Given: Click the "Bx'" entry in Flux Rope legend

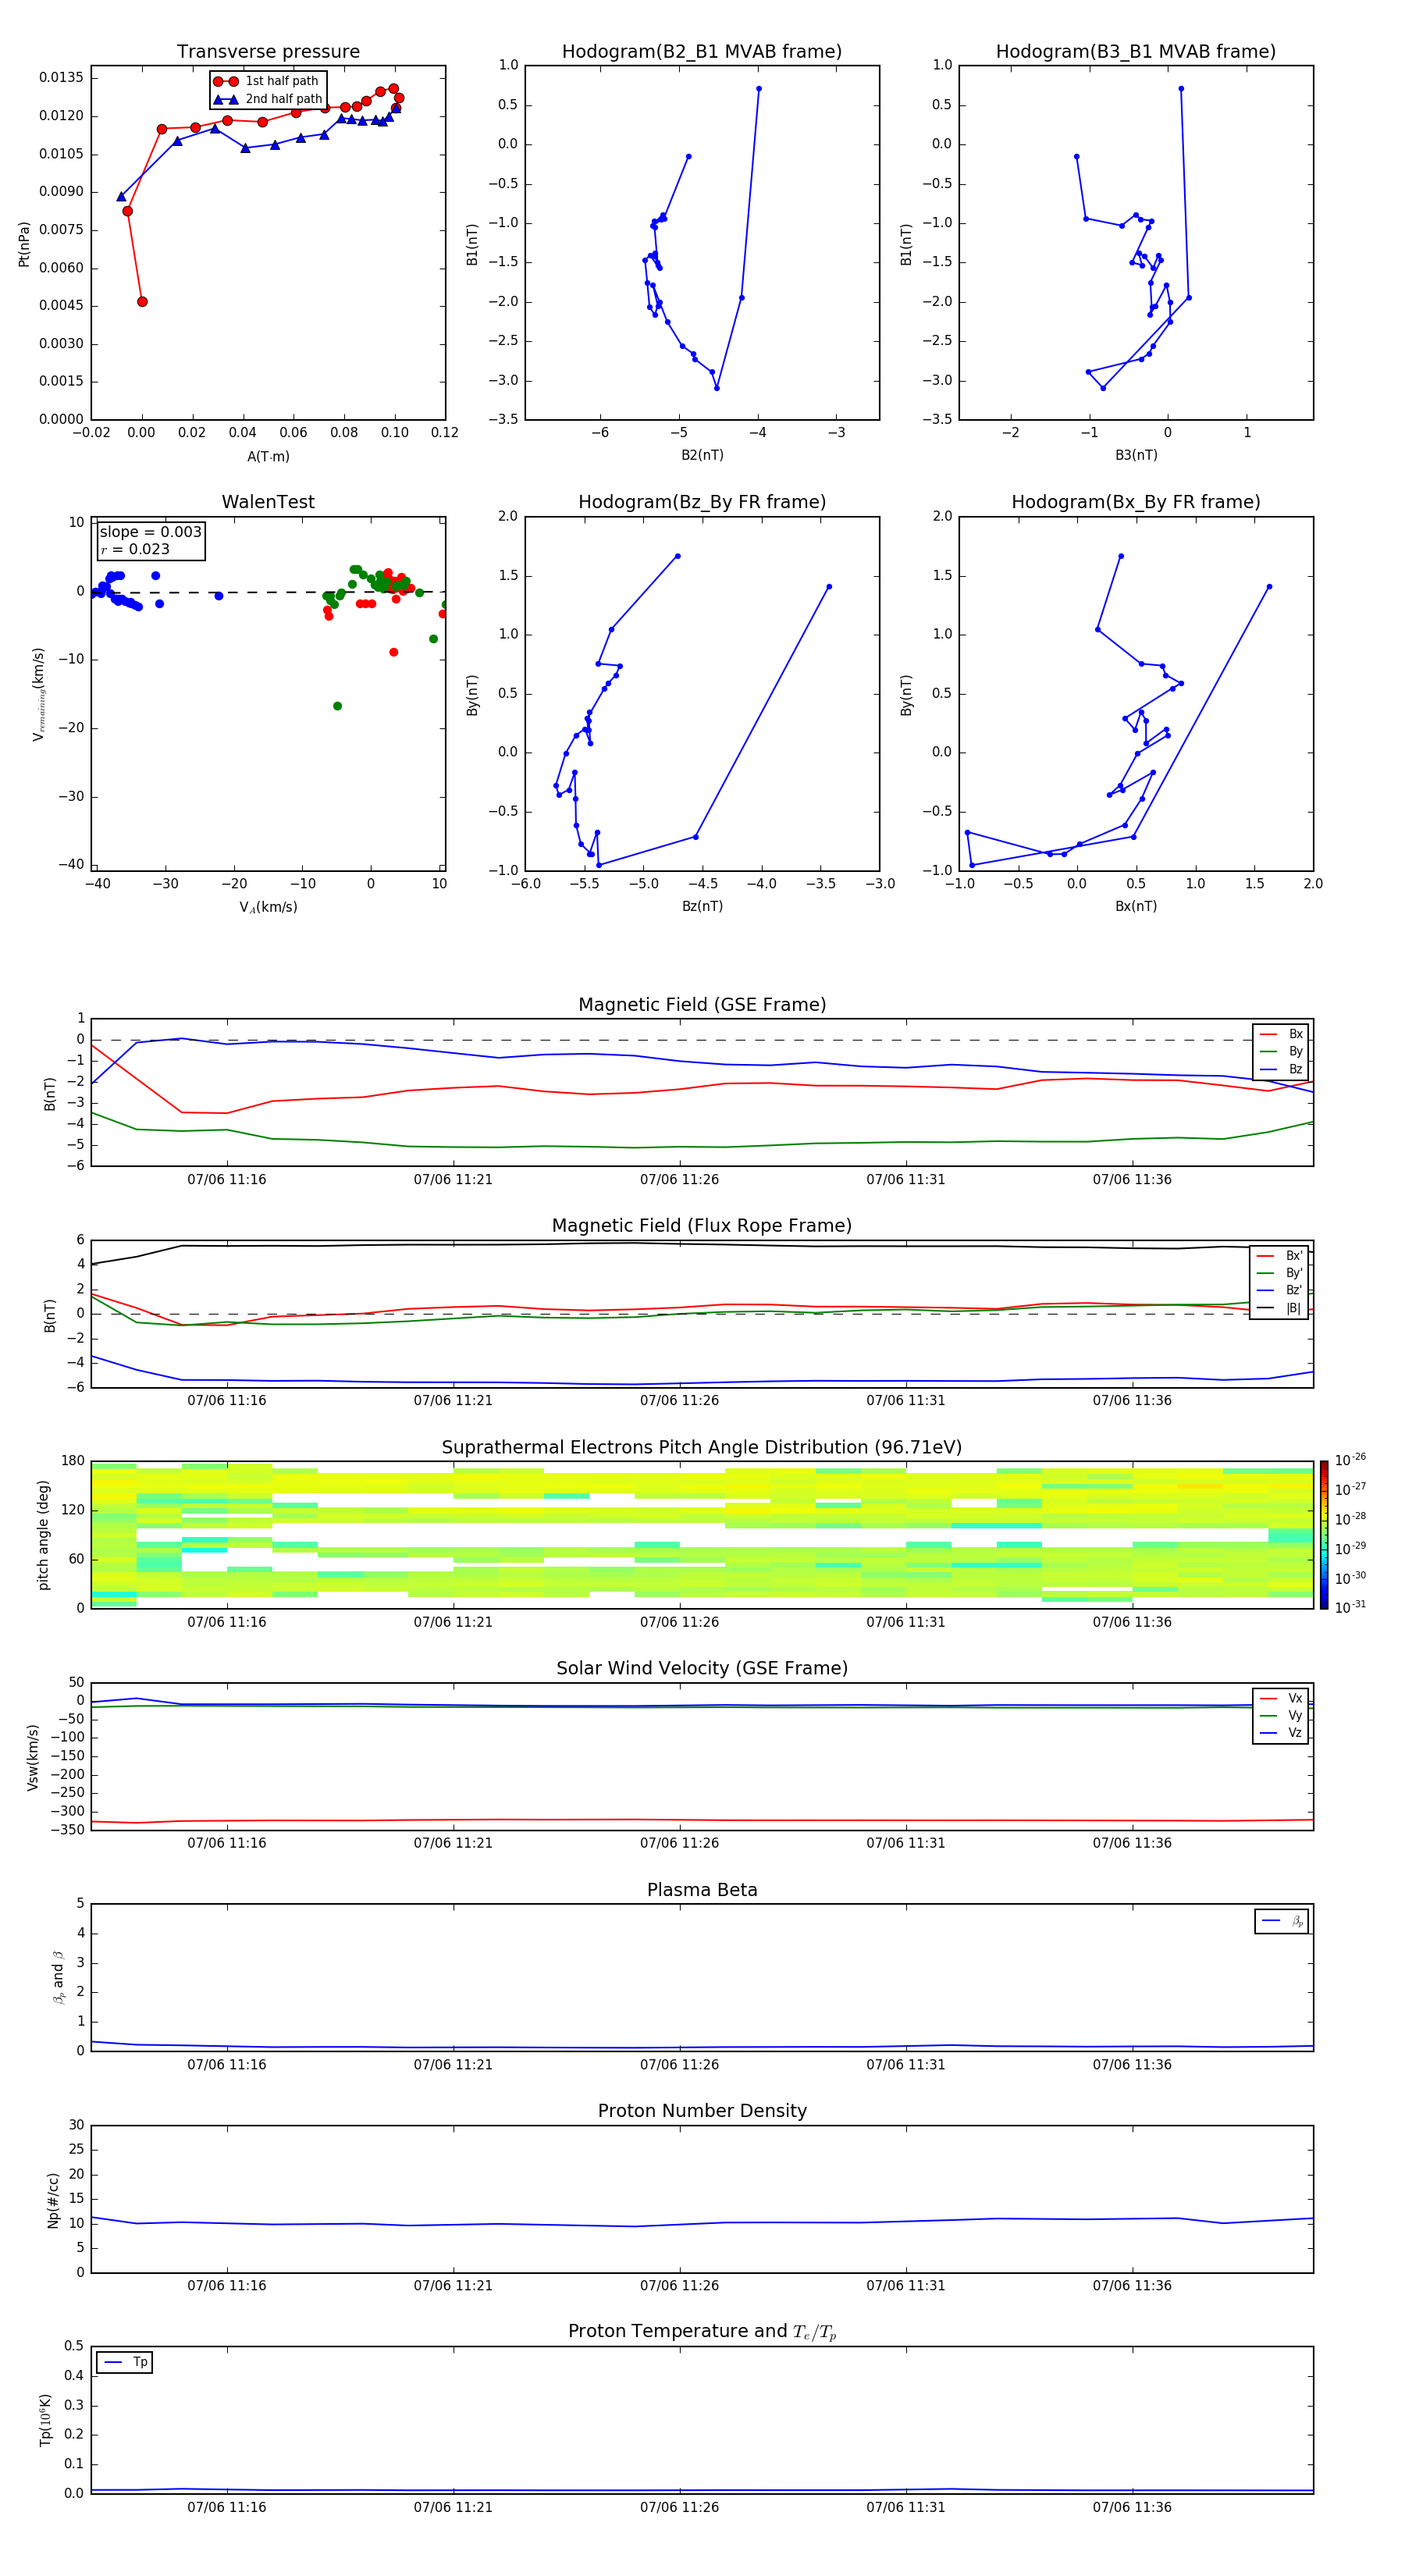Looking at the screenshot, I should pos(1280,1256).
